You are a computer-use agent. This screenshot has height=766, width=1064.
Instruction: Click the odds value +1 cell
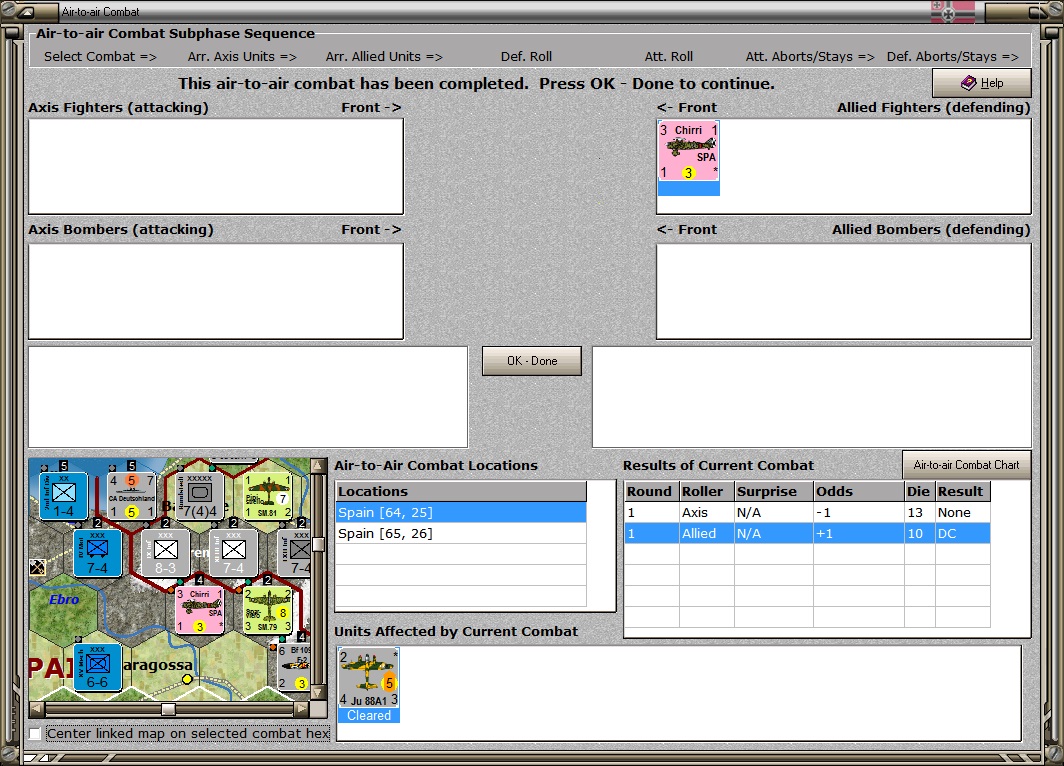point(858,533)
